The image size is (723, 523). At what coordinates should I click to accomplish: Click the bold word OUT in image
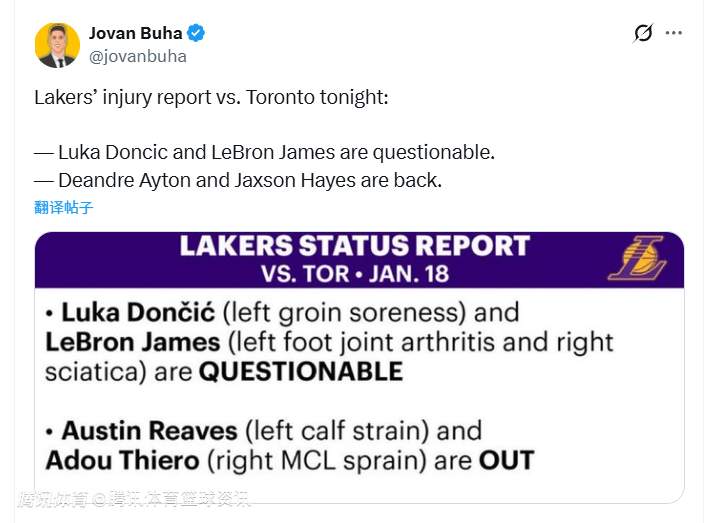[x=506, y=461]
